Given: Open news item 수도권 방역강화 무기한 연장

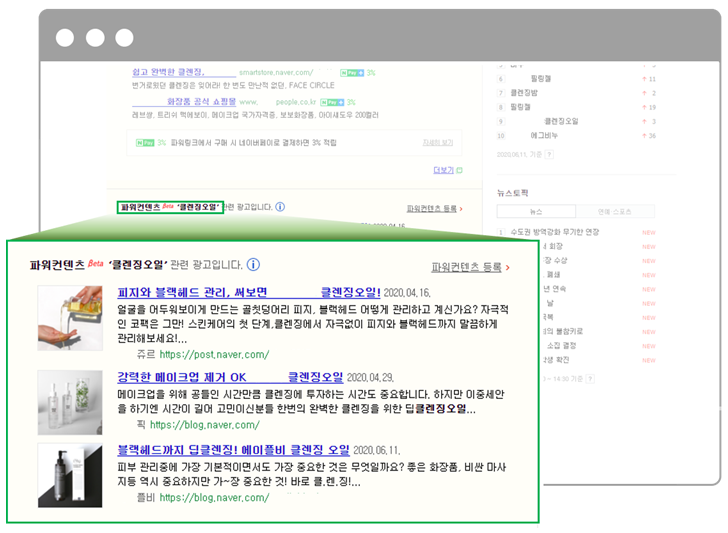Looking at the screenshot, I should 555,232.
